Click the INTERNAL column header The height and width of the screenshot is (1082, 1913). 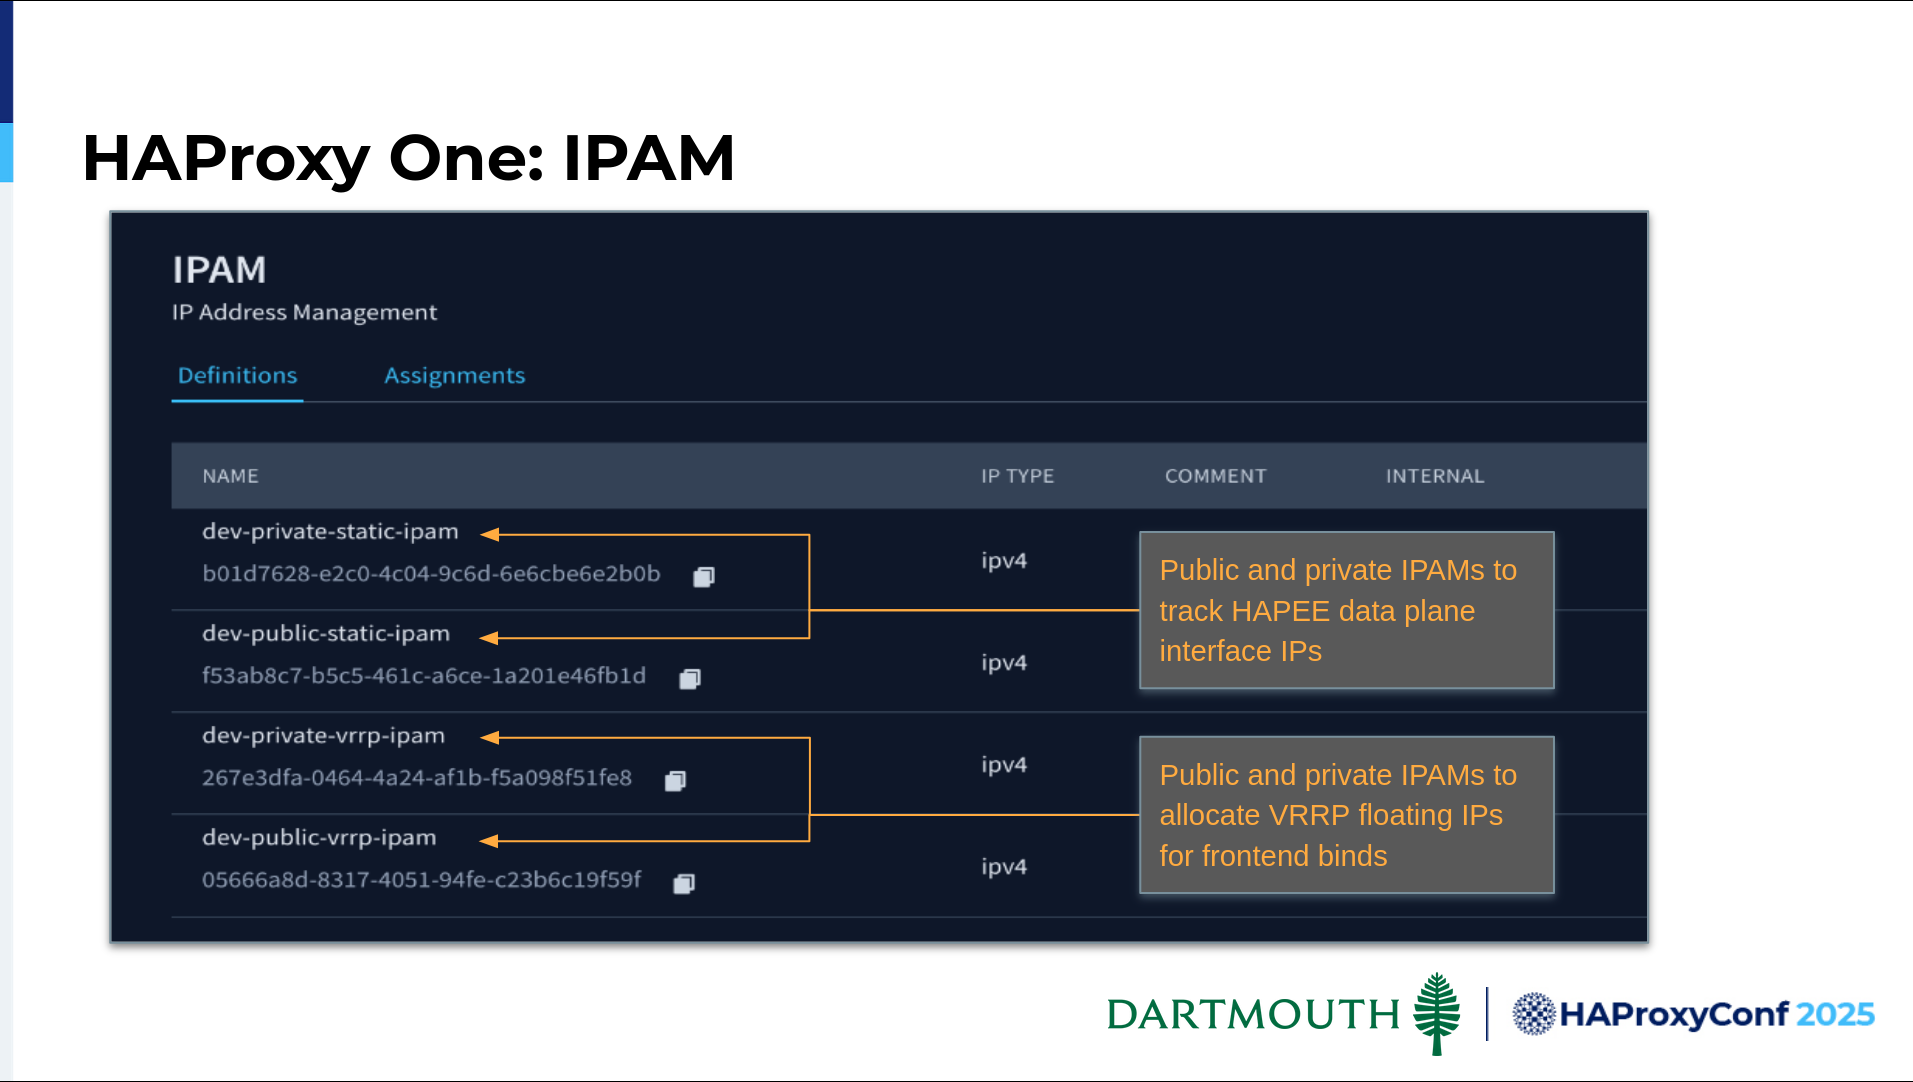1435,476
